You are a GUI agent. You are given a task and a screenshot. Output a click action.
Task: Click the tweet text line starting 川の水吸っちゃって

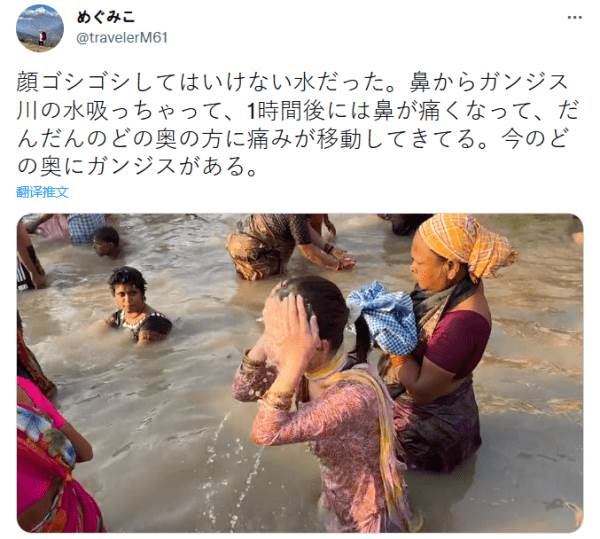(297, 111)
